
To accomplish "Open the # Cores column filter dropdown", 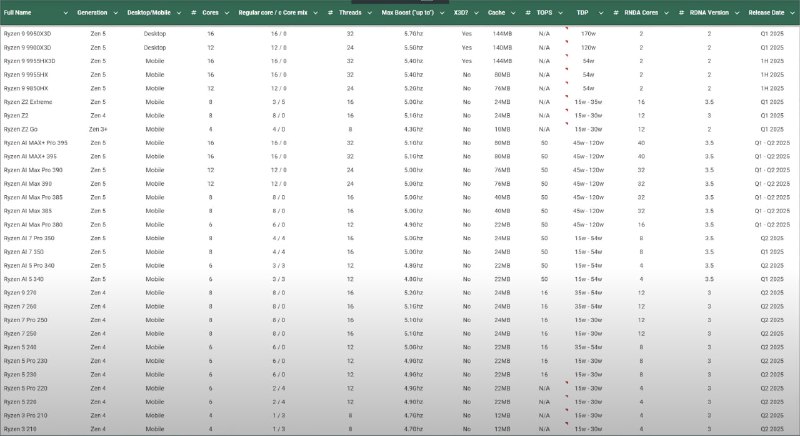I will [227, 13].
